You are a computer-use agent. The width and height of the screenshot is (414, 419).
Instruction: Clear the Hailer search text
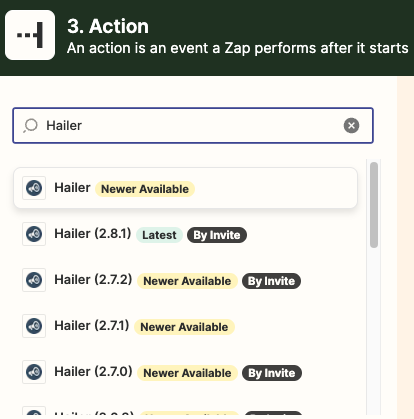pos(351,126)
